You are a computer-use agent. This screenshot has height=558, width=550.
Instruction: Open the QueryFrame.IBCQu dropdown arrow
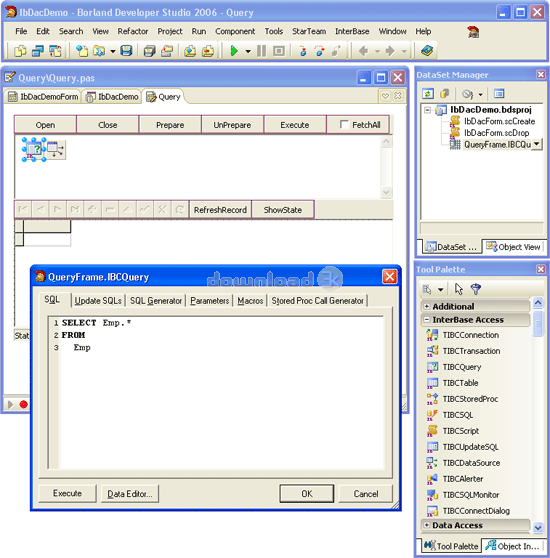(536, 144)
